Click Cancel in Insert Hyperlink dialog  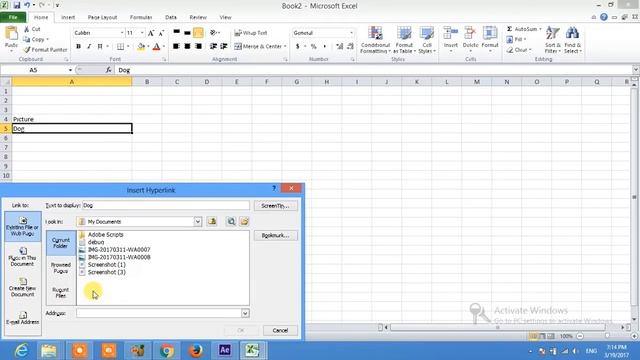(280, 330)
